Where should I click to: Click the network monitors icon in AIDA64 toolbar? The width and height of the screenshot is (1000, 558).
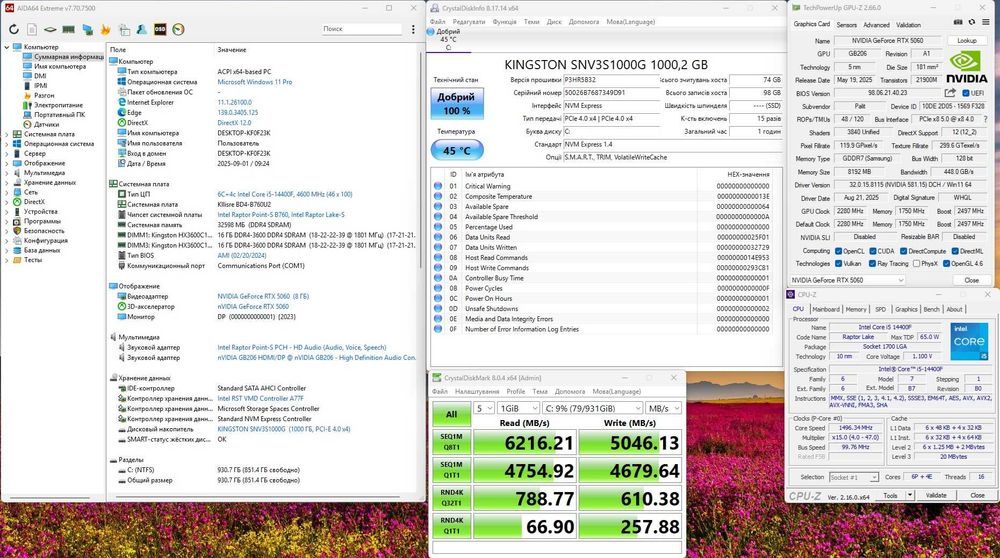pyautogui.click(x=87, y=29)
